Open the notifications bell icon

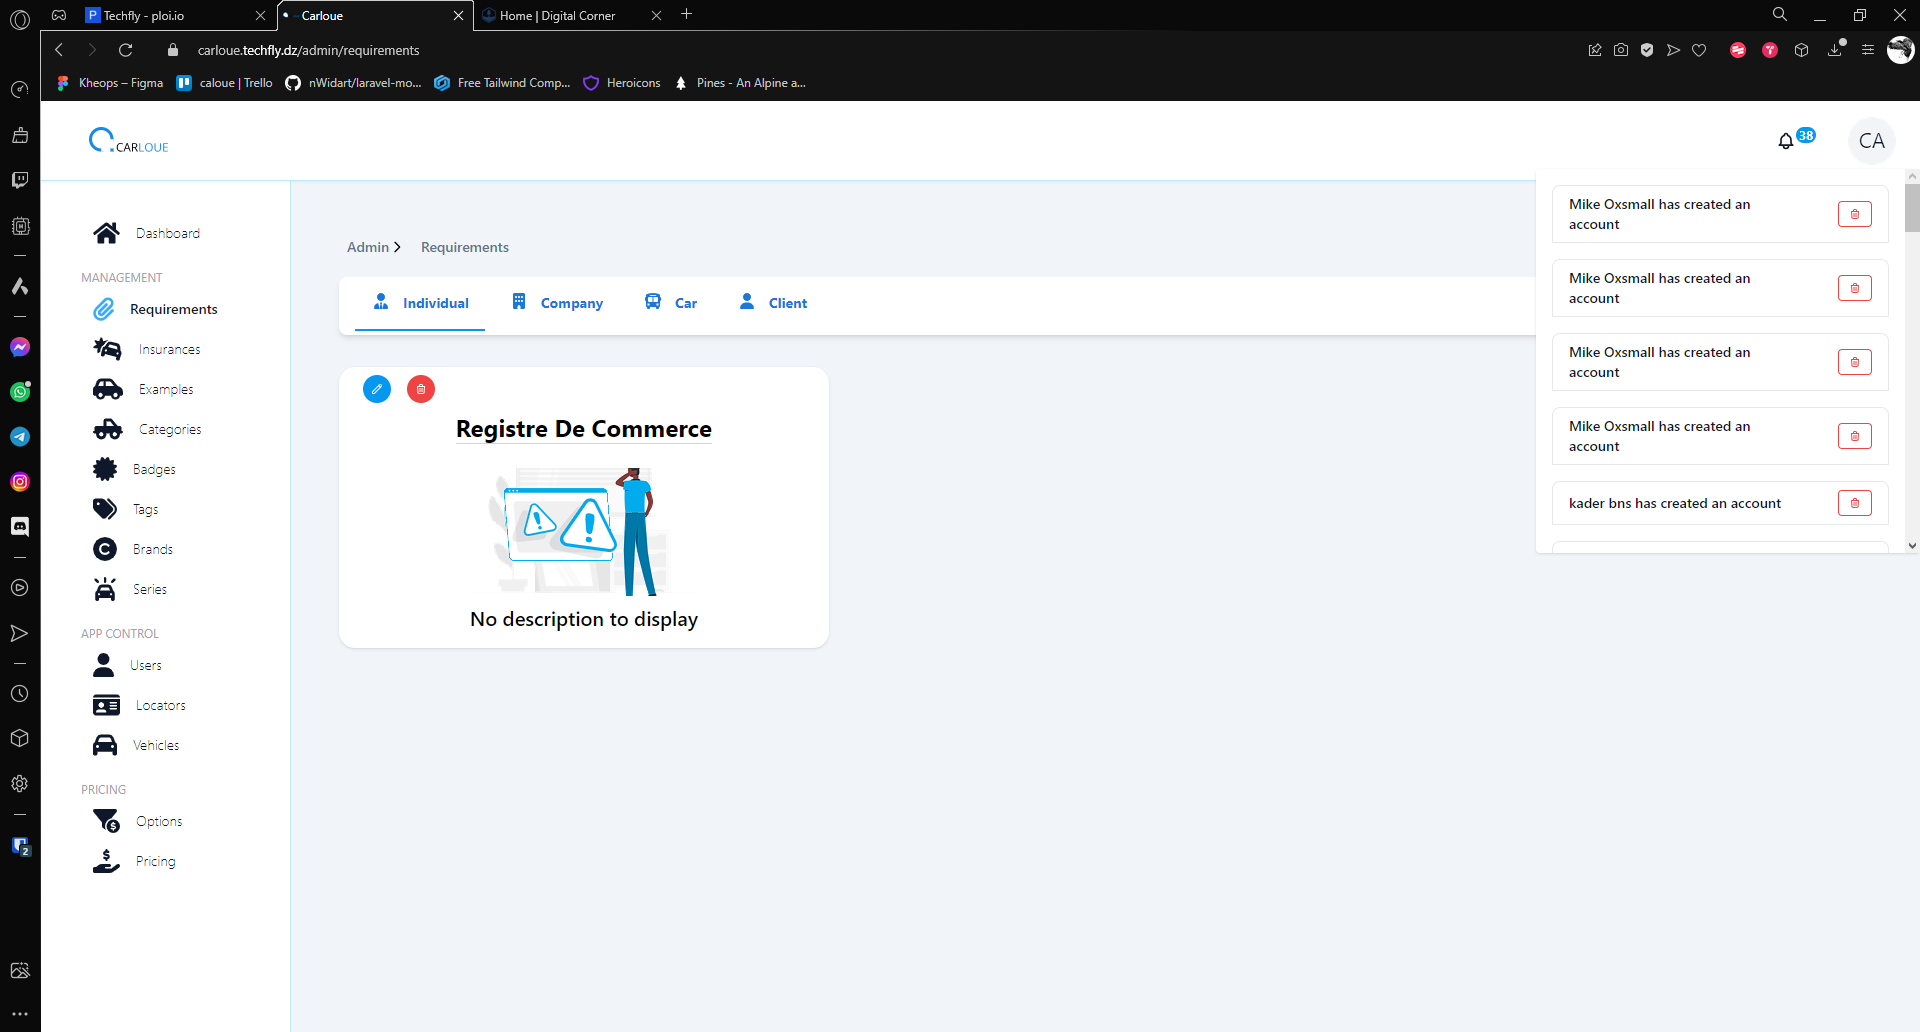1786,142
